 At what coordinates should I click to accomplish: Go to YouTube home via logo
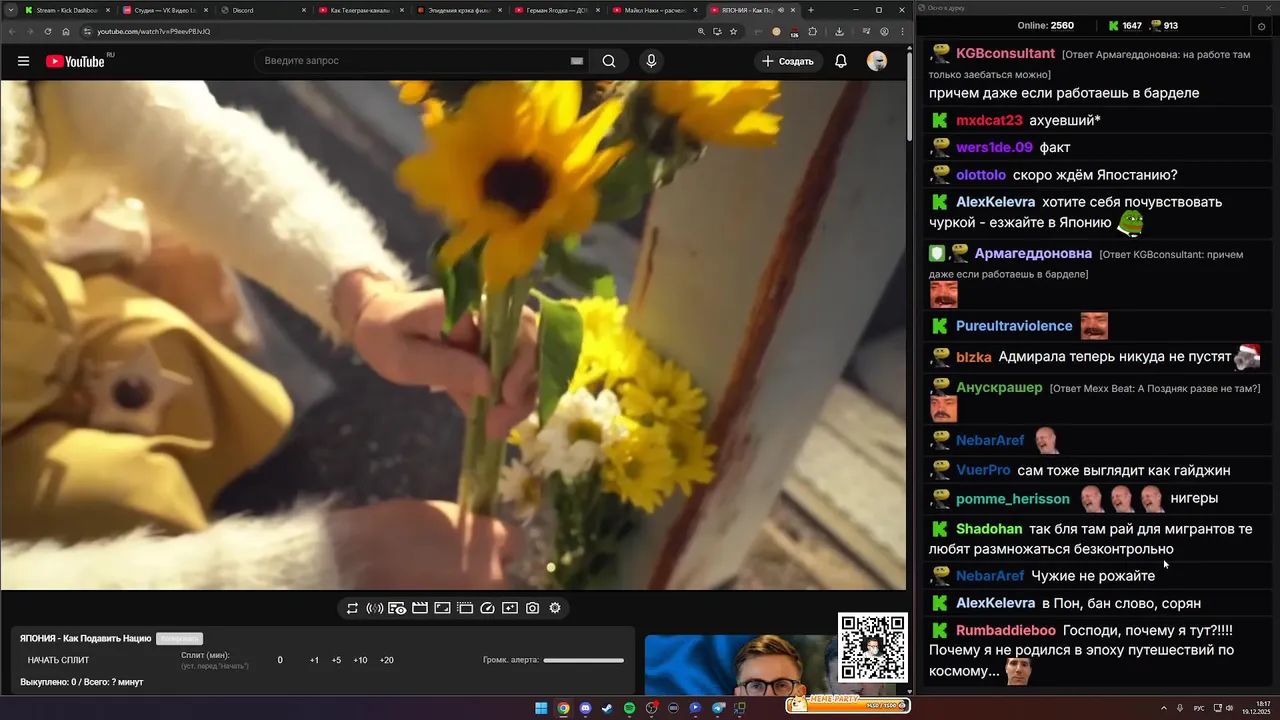(x=75, y=61)
